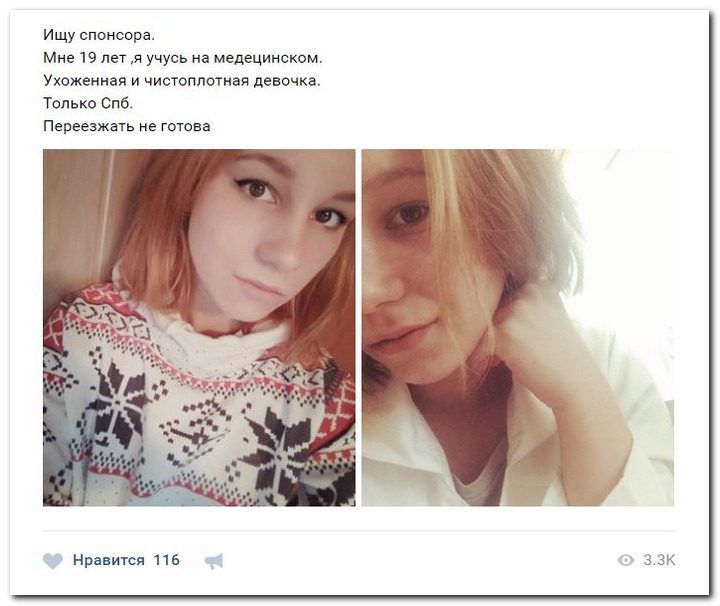Click the megaphone share icon

(214, 561)
